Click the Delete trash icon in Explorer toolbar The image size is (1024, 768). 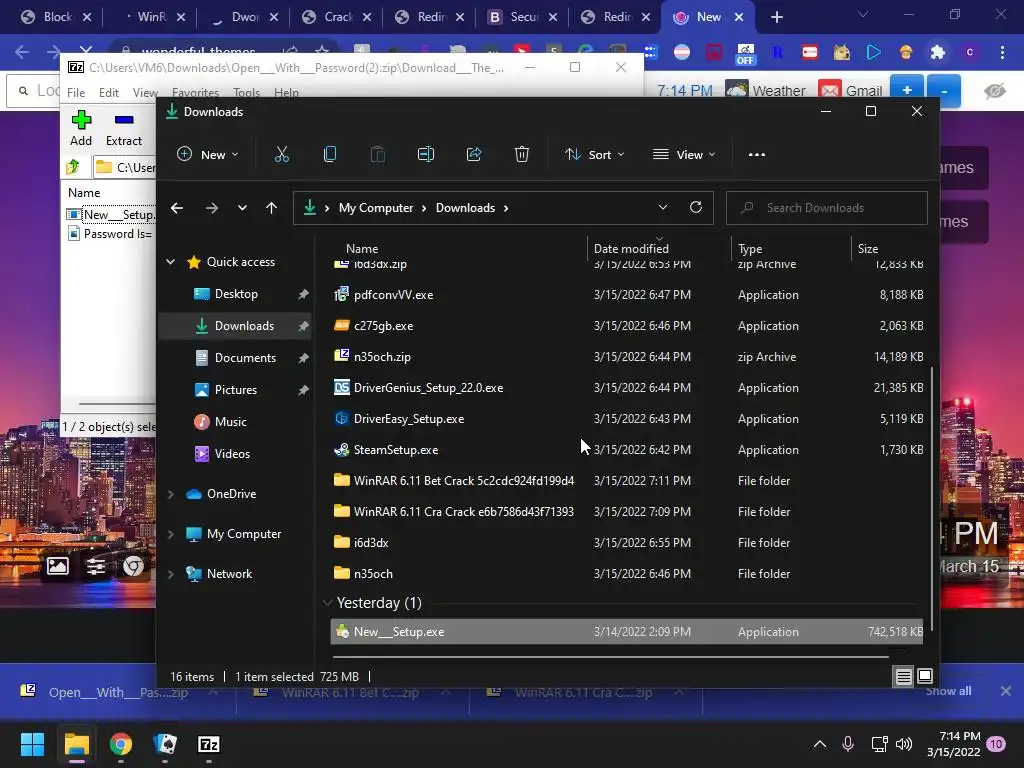[522, 155]
